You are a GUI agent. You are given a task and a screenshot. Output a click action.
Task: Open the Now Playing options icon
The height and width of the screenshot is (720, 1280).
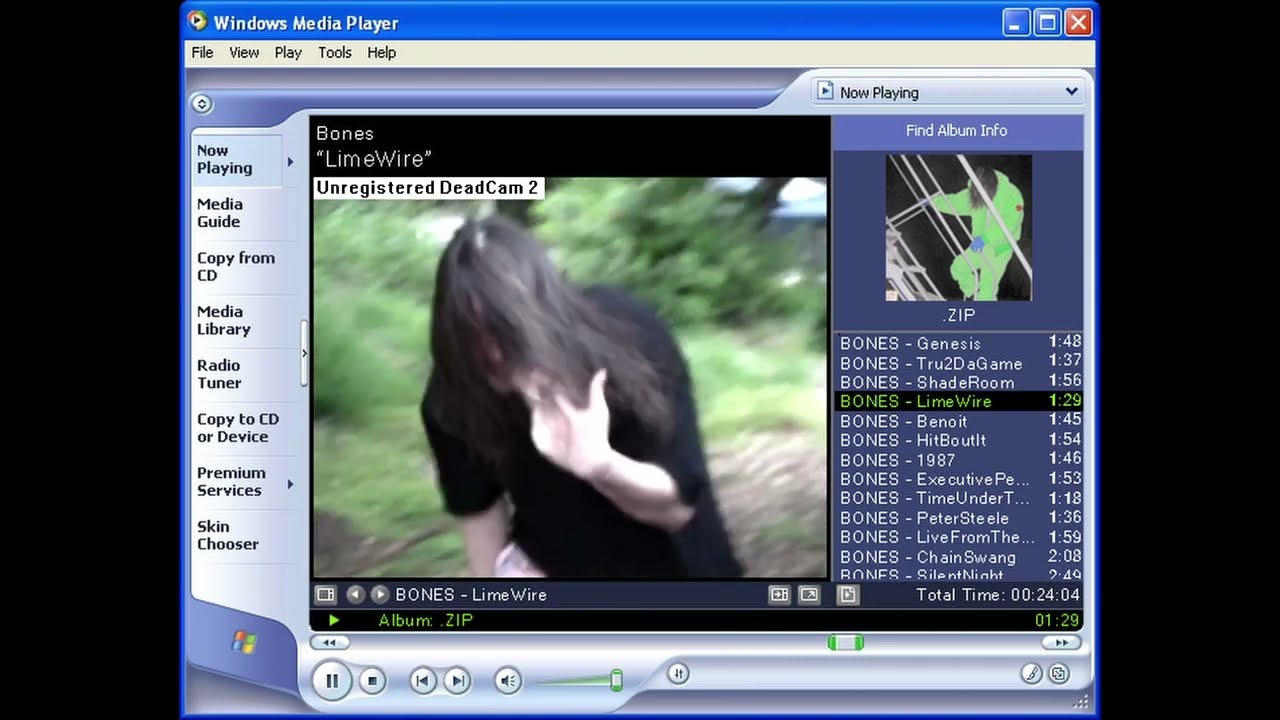coord(326,594)
